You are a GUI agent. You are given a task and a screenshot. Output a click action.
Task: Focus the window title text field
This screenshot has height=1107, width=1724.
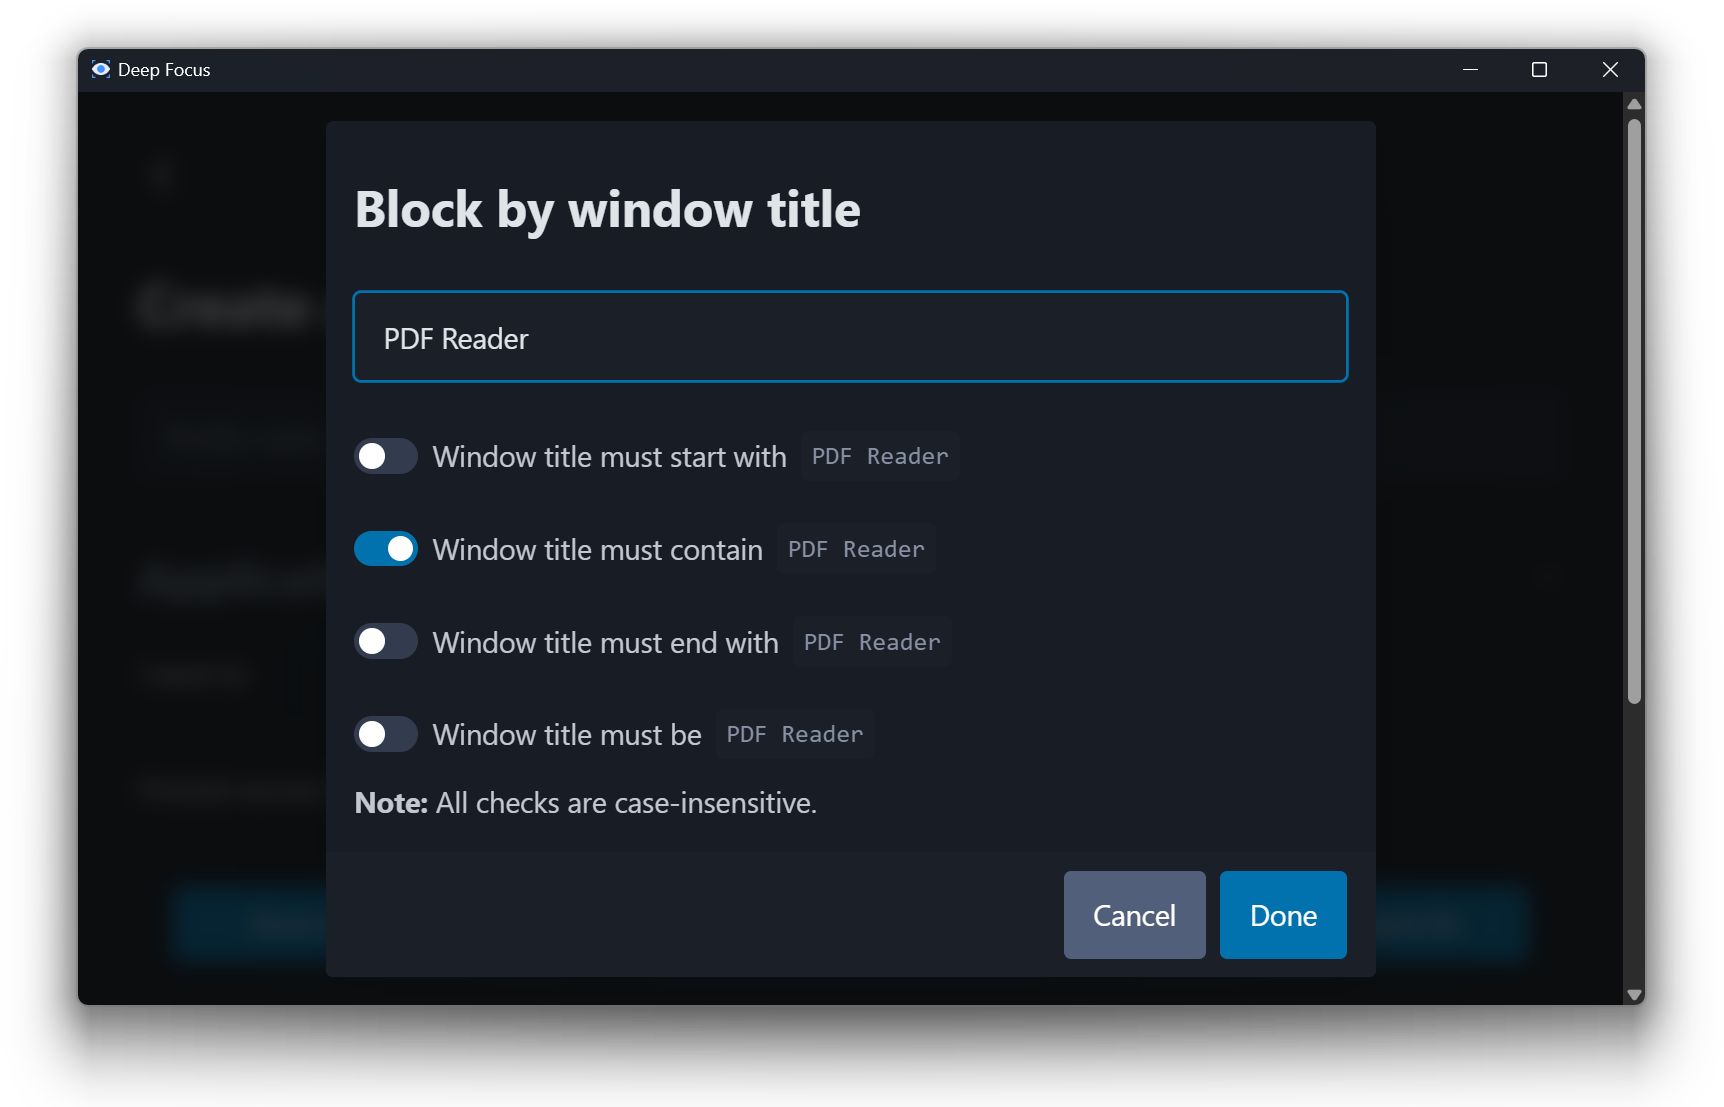pos(850,338)
